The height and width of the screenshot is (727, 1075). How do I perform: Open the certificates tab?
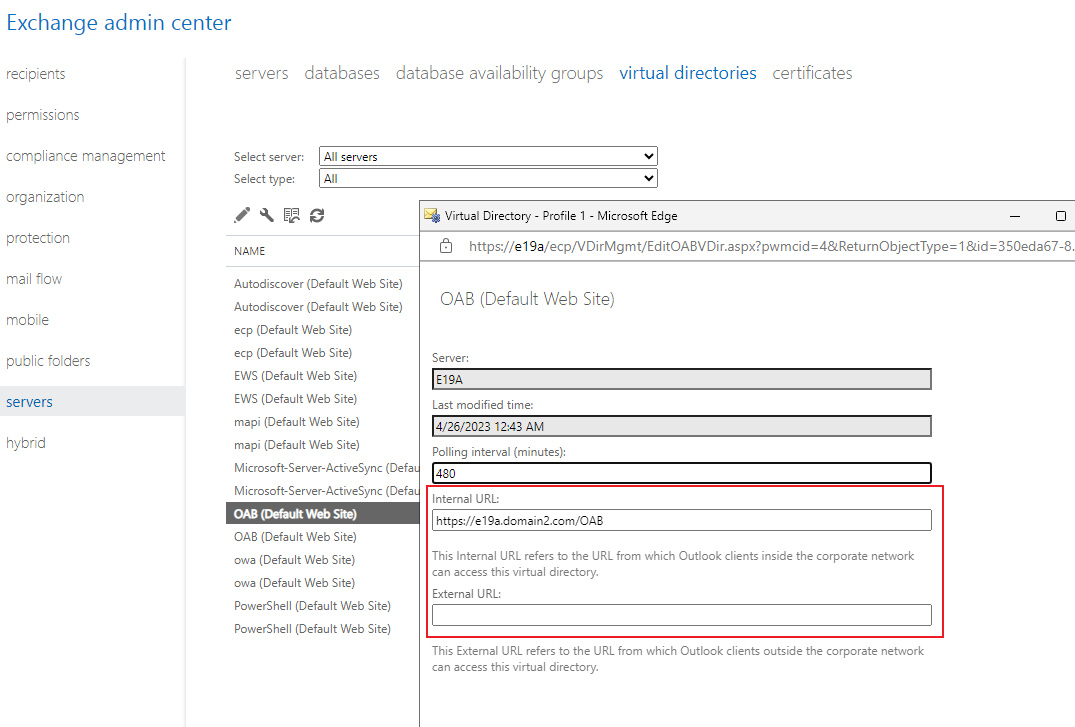pos(812,73)
